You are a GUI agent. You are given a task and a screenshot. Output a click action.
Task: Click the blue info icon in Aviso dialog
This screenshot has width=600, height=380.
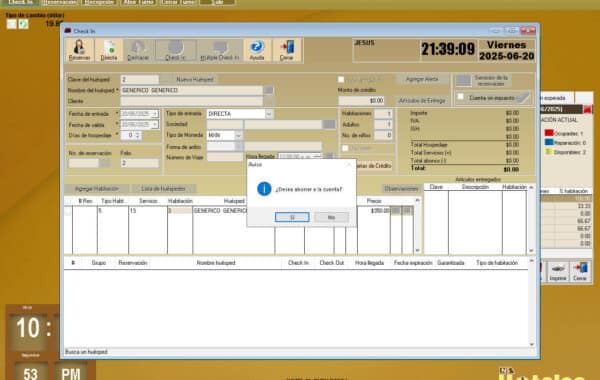click(x=264, y=189)
